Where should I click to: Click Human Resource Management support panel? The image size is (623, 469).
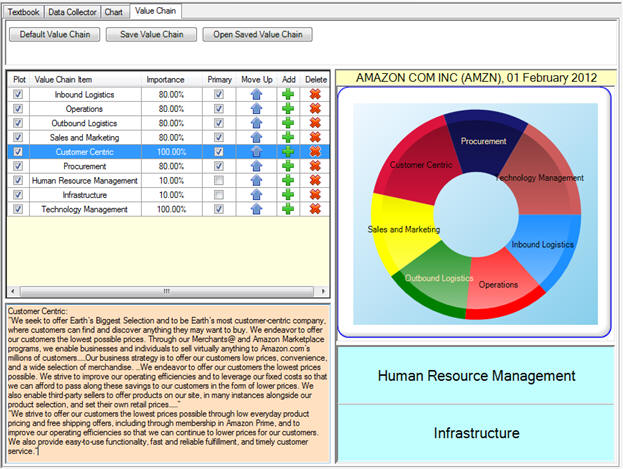(x=476, y=376)
